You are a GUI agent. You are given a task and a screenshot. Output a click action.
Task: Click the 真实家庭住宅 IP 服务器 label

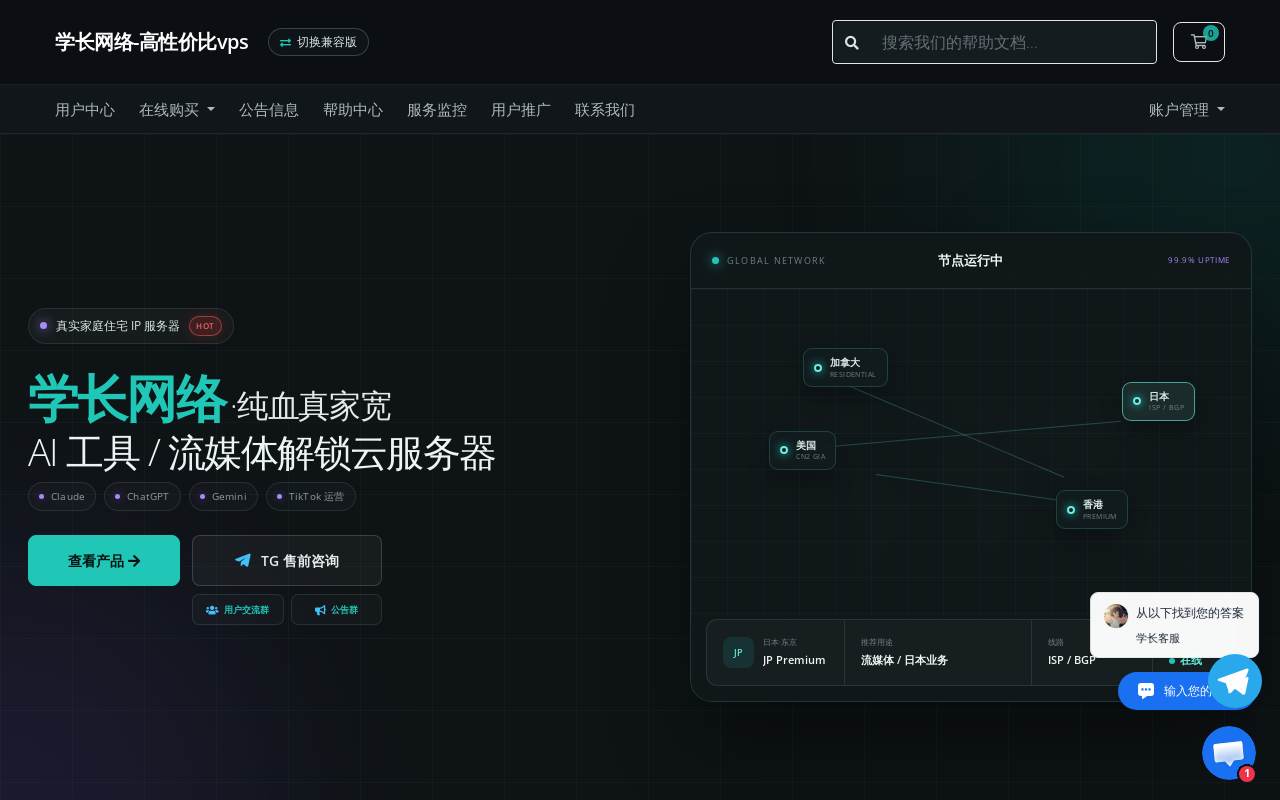pos(118,326)
